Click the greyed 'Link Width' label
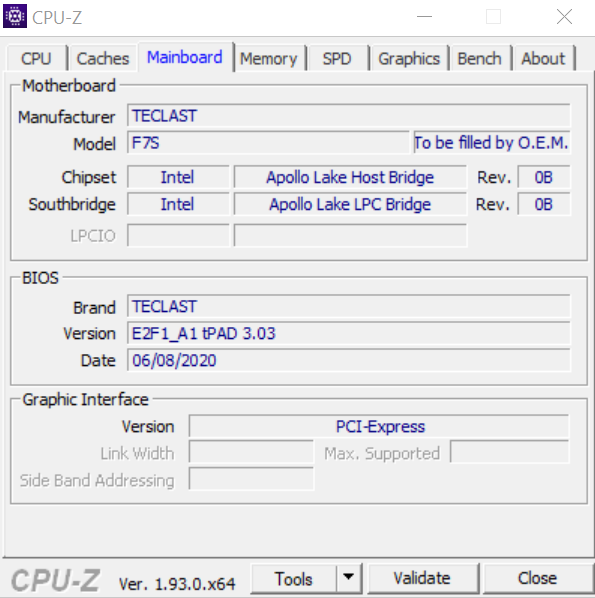 click(x=137, y=453)
